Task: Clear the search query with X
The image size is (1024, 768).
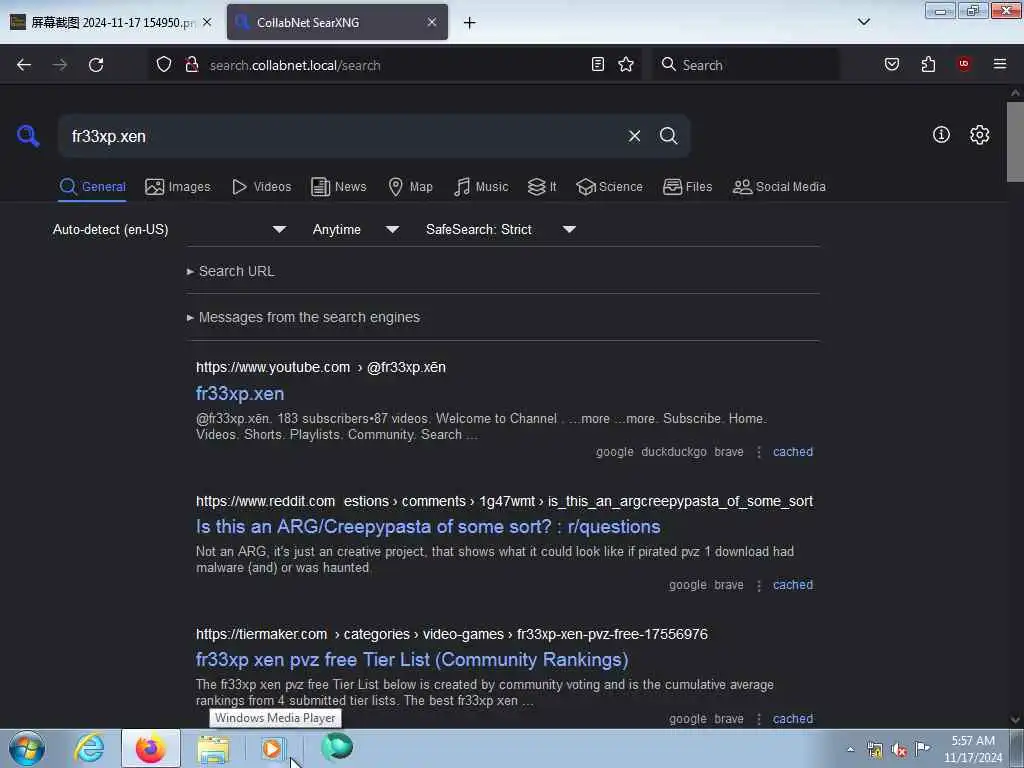Action: coord(634,136)
